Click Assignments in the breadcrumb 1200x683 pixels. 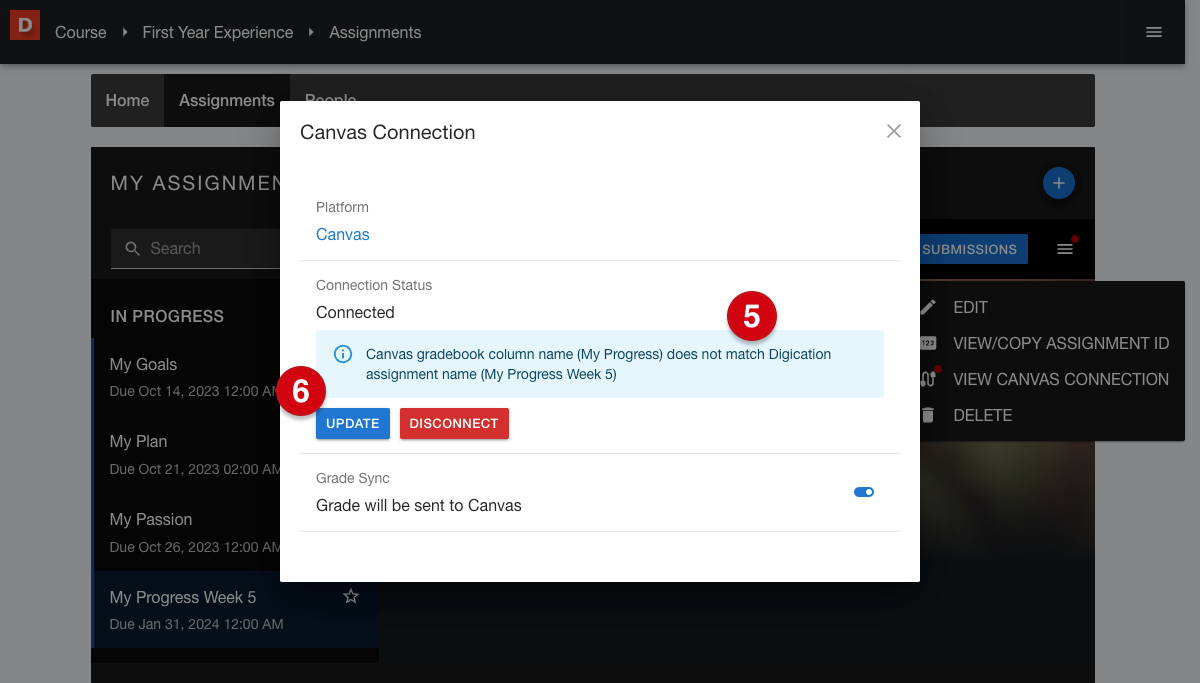(375, 32)
